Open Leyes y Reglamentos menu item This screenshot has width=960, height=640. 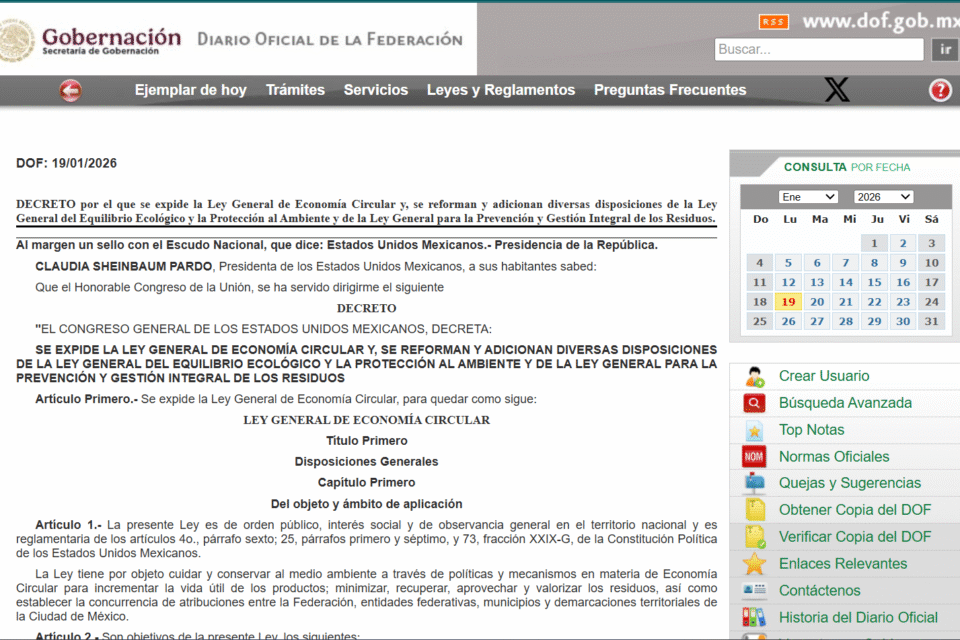coord(500,90)
